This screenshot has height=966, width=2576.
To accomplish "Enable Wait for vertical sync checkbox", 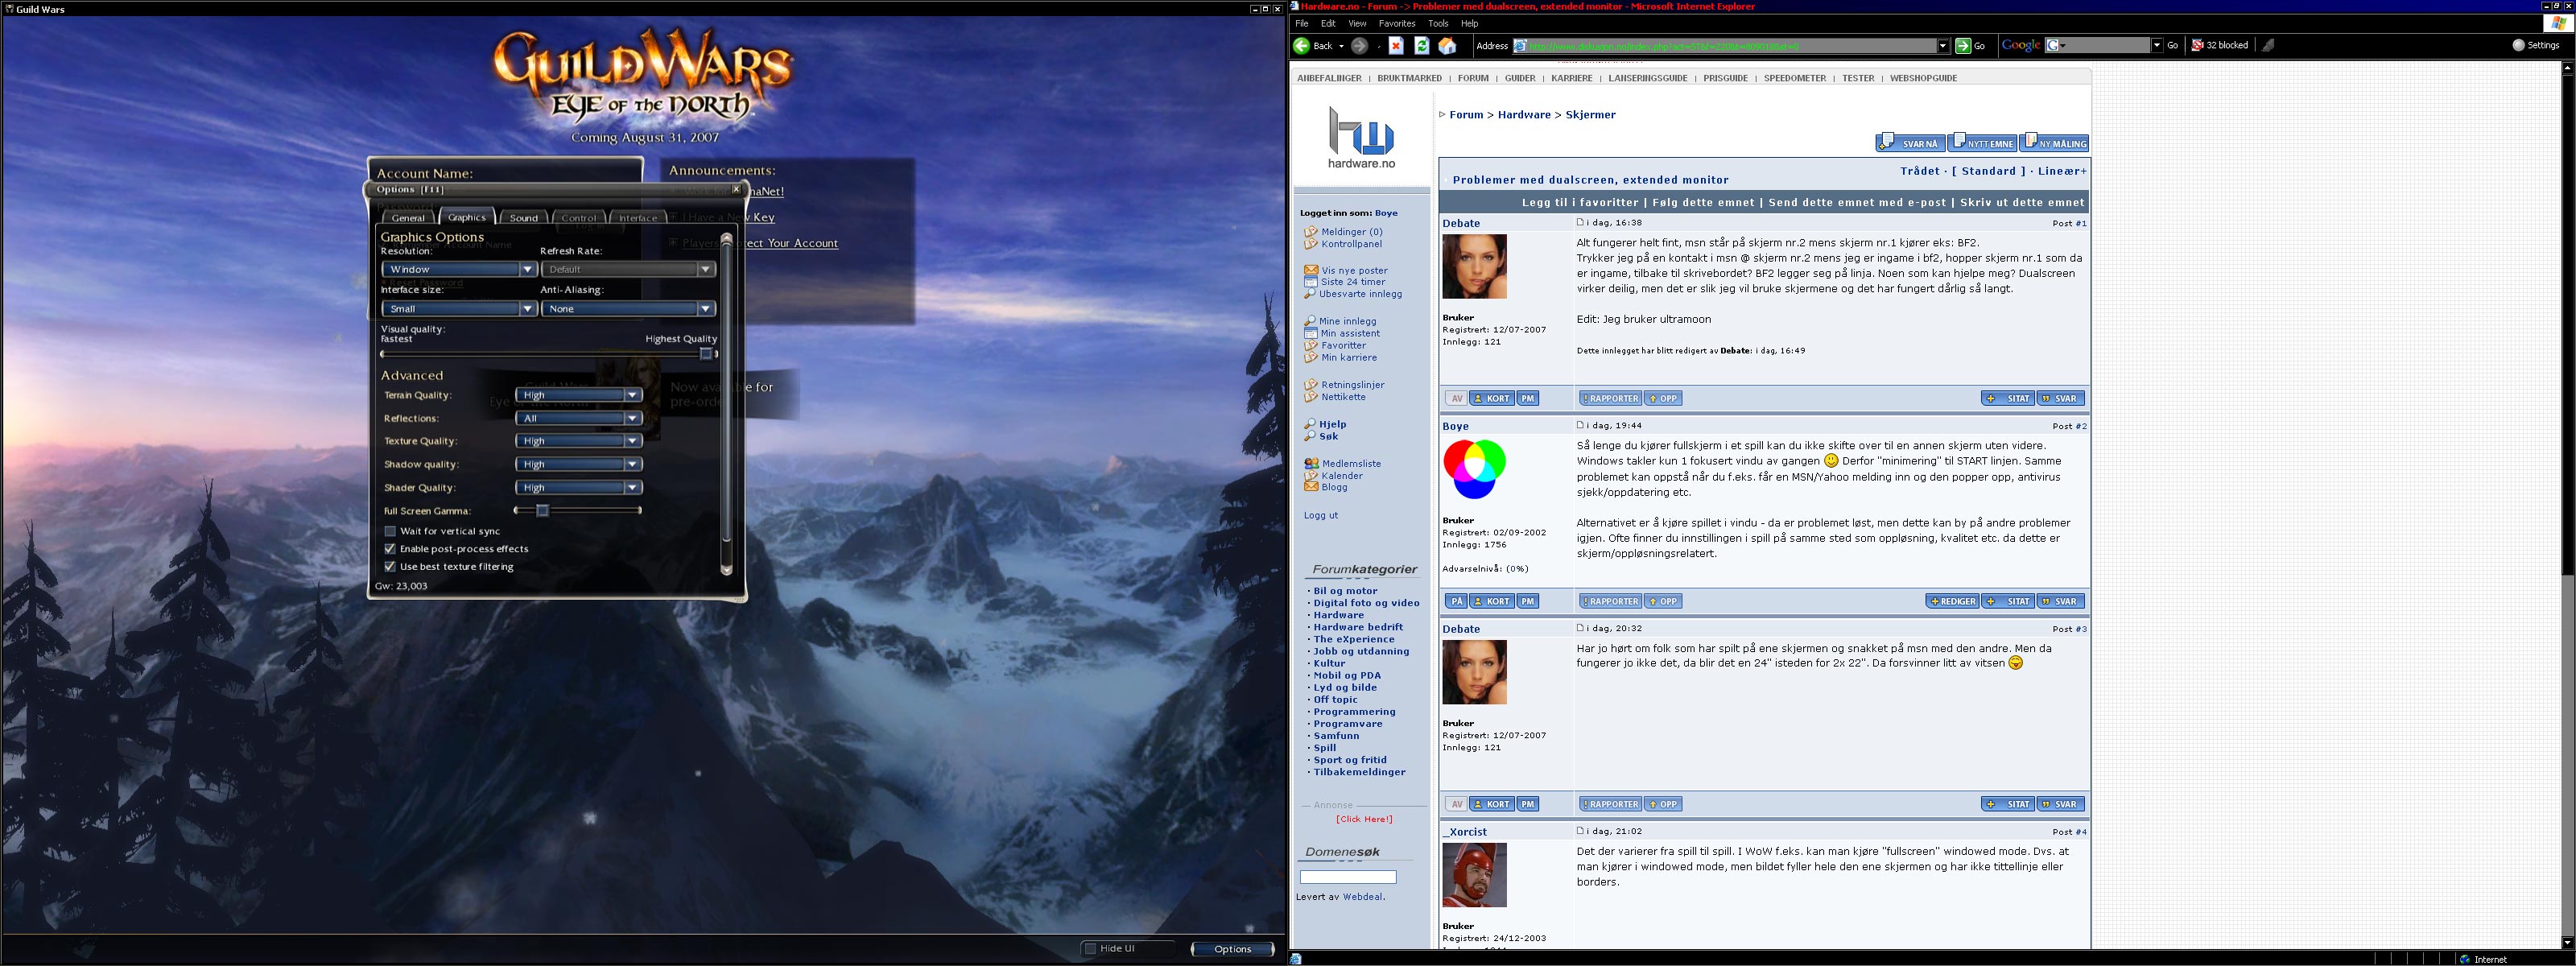I will tap(390, 532).
